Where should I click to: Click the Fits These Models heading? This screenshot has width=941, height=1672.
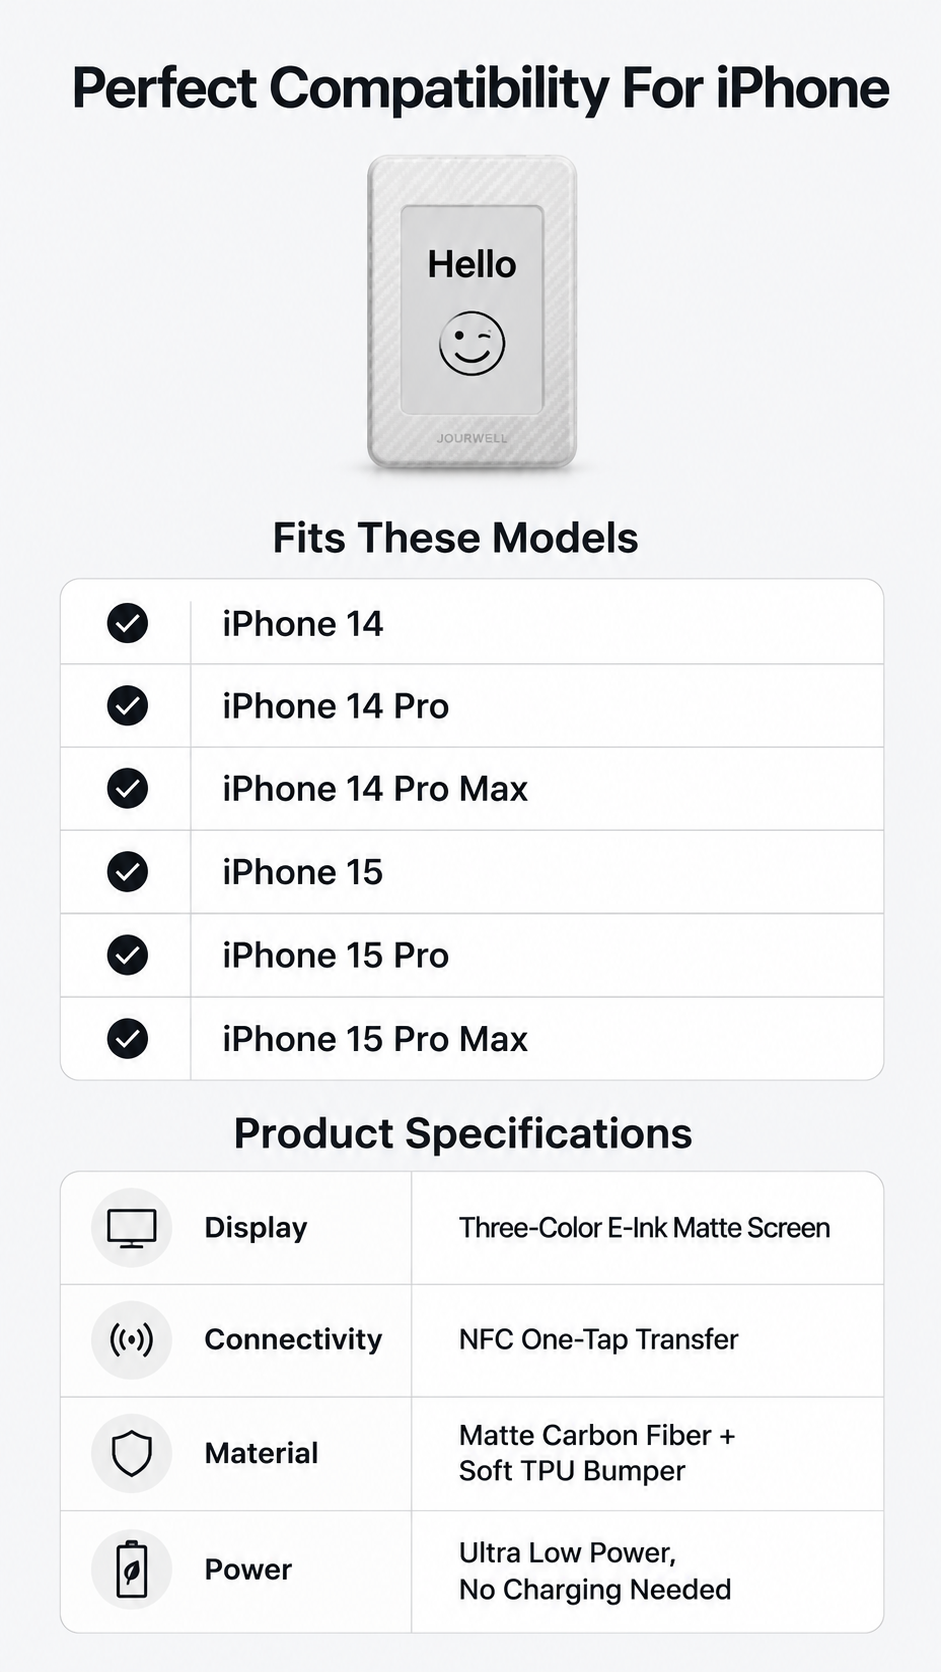[x=455, y=538]
